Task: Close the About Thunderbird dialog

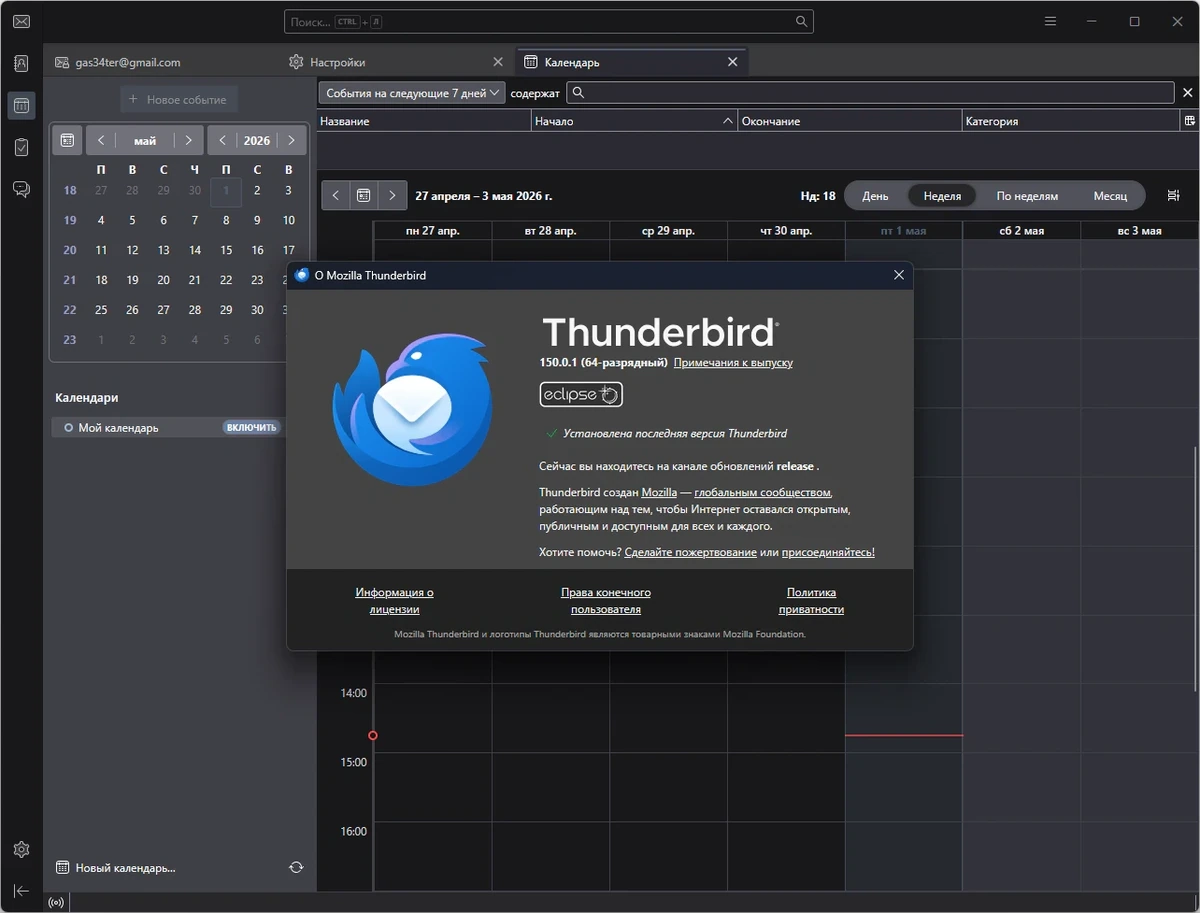Action: (x=899, y=275)
